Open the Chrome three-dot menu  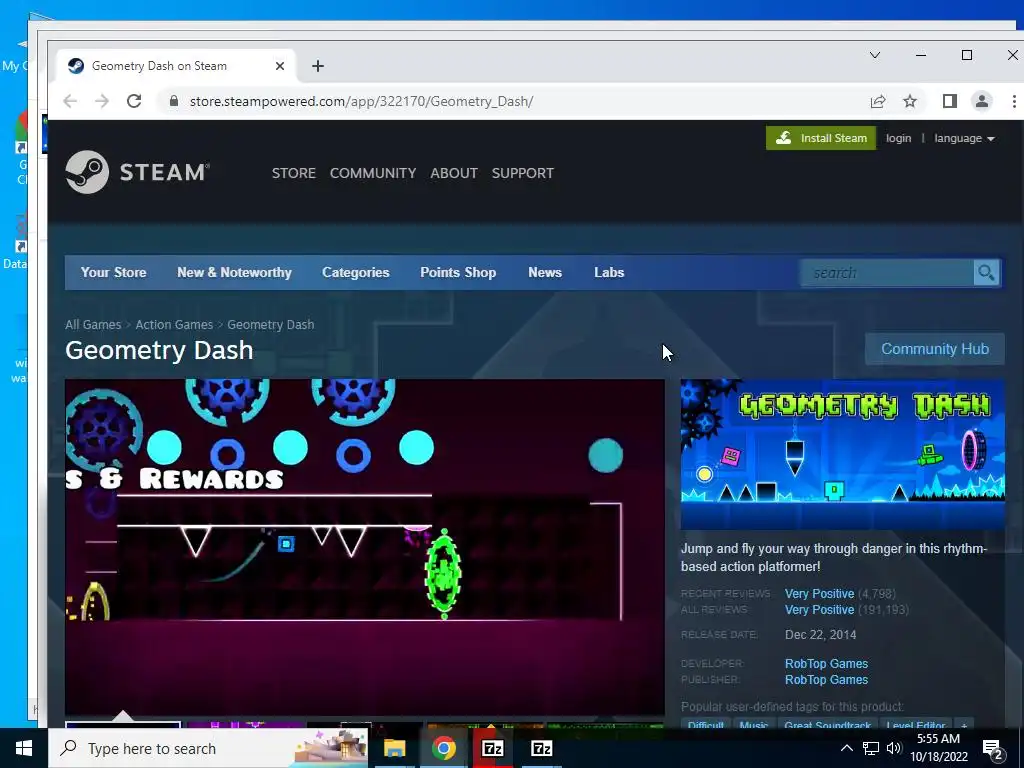click(x=1014, y=101)
